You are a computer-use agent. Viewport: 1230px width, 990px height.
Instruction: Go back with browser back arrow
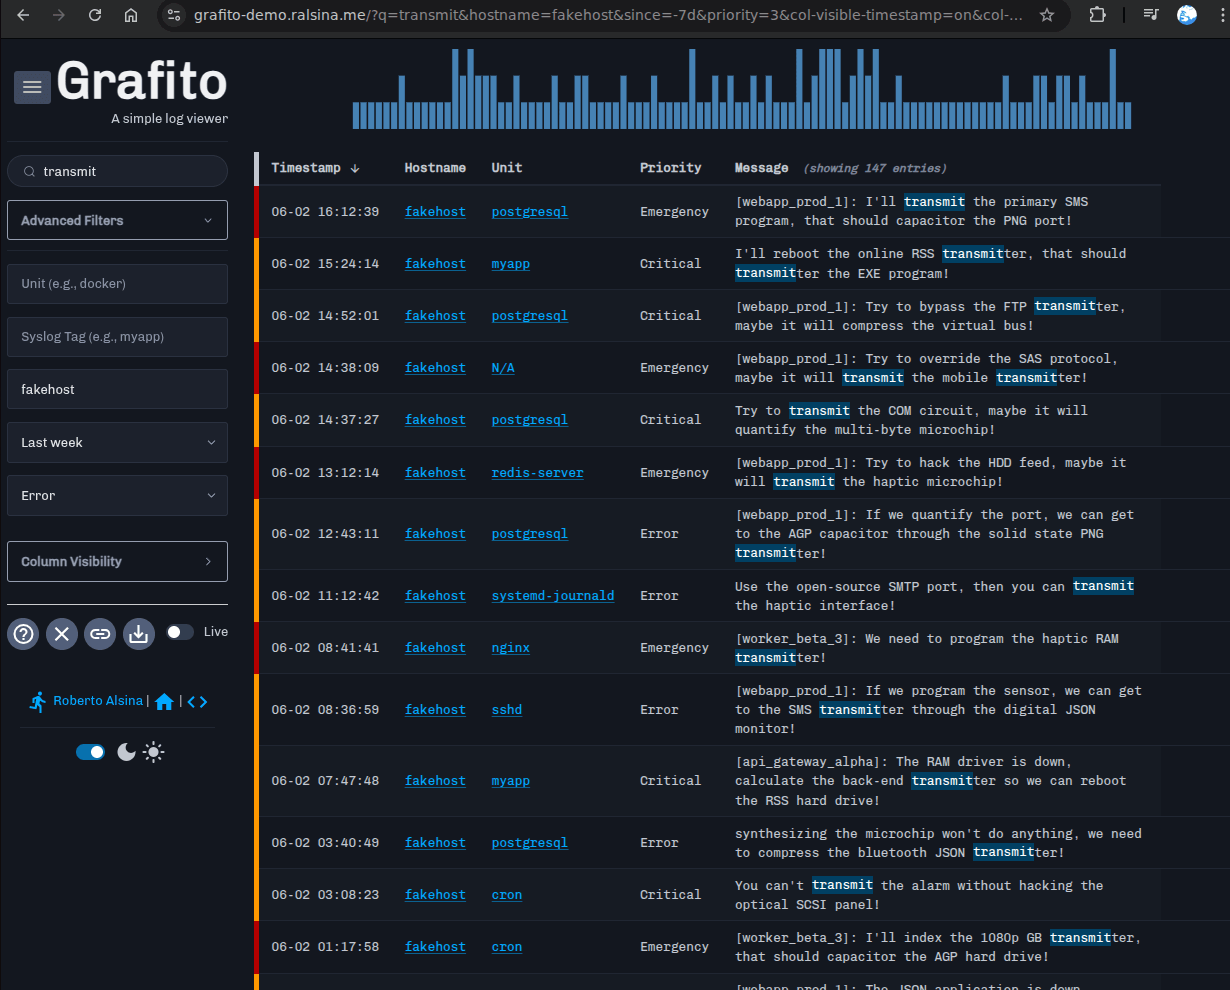point(23,15)
